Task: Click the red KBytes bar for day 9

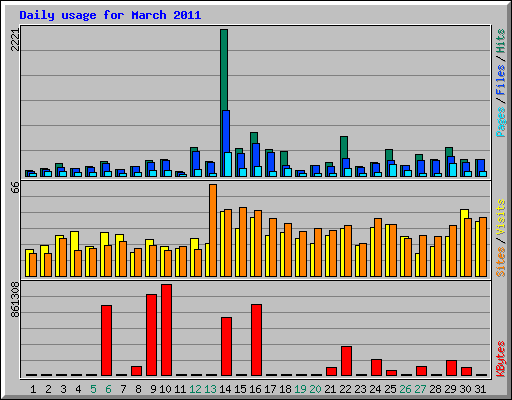Action: coord(151,335)
